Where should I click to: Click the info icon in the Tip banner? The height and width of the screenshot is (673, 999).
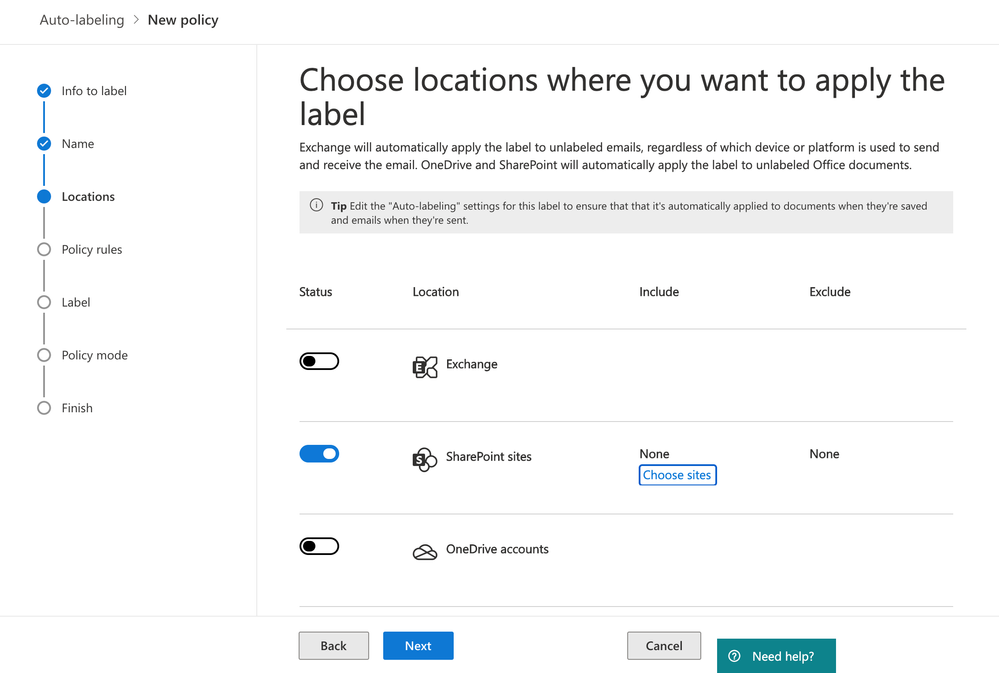pyautogui.click(x=317, y=205)
